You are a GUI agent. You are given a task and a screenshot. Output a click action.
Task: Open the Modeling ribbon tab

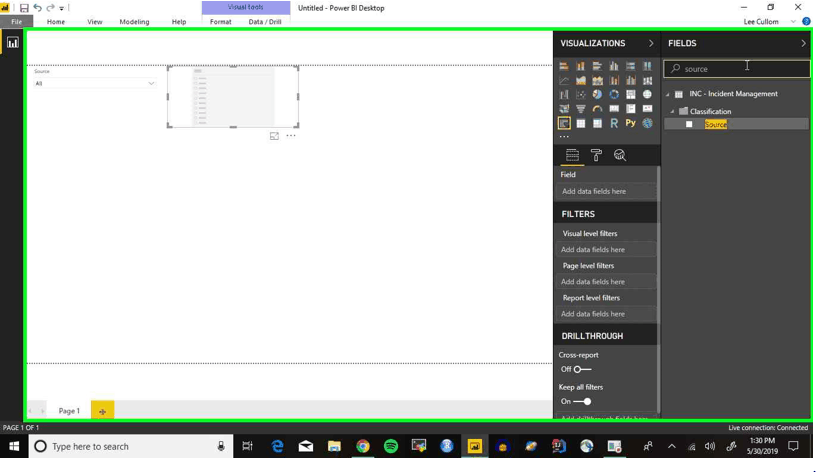click(x=134, y=22)
